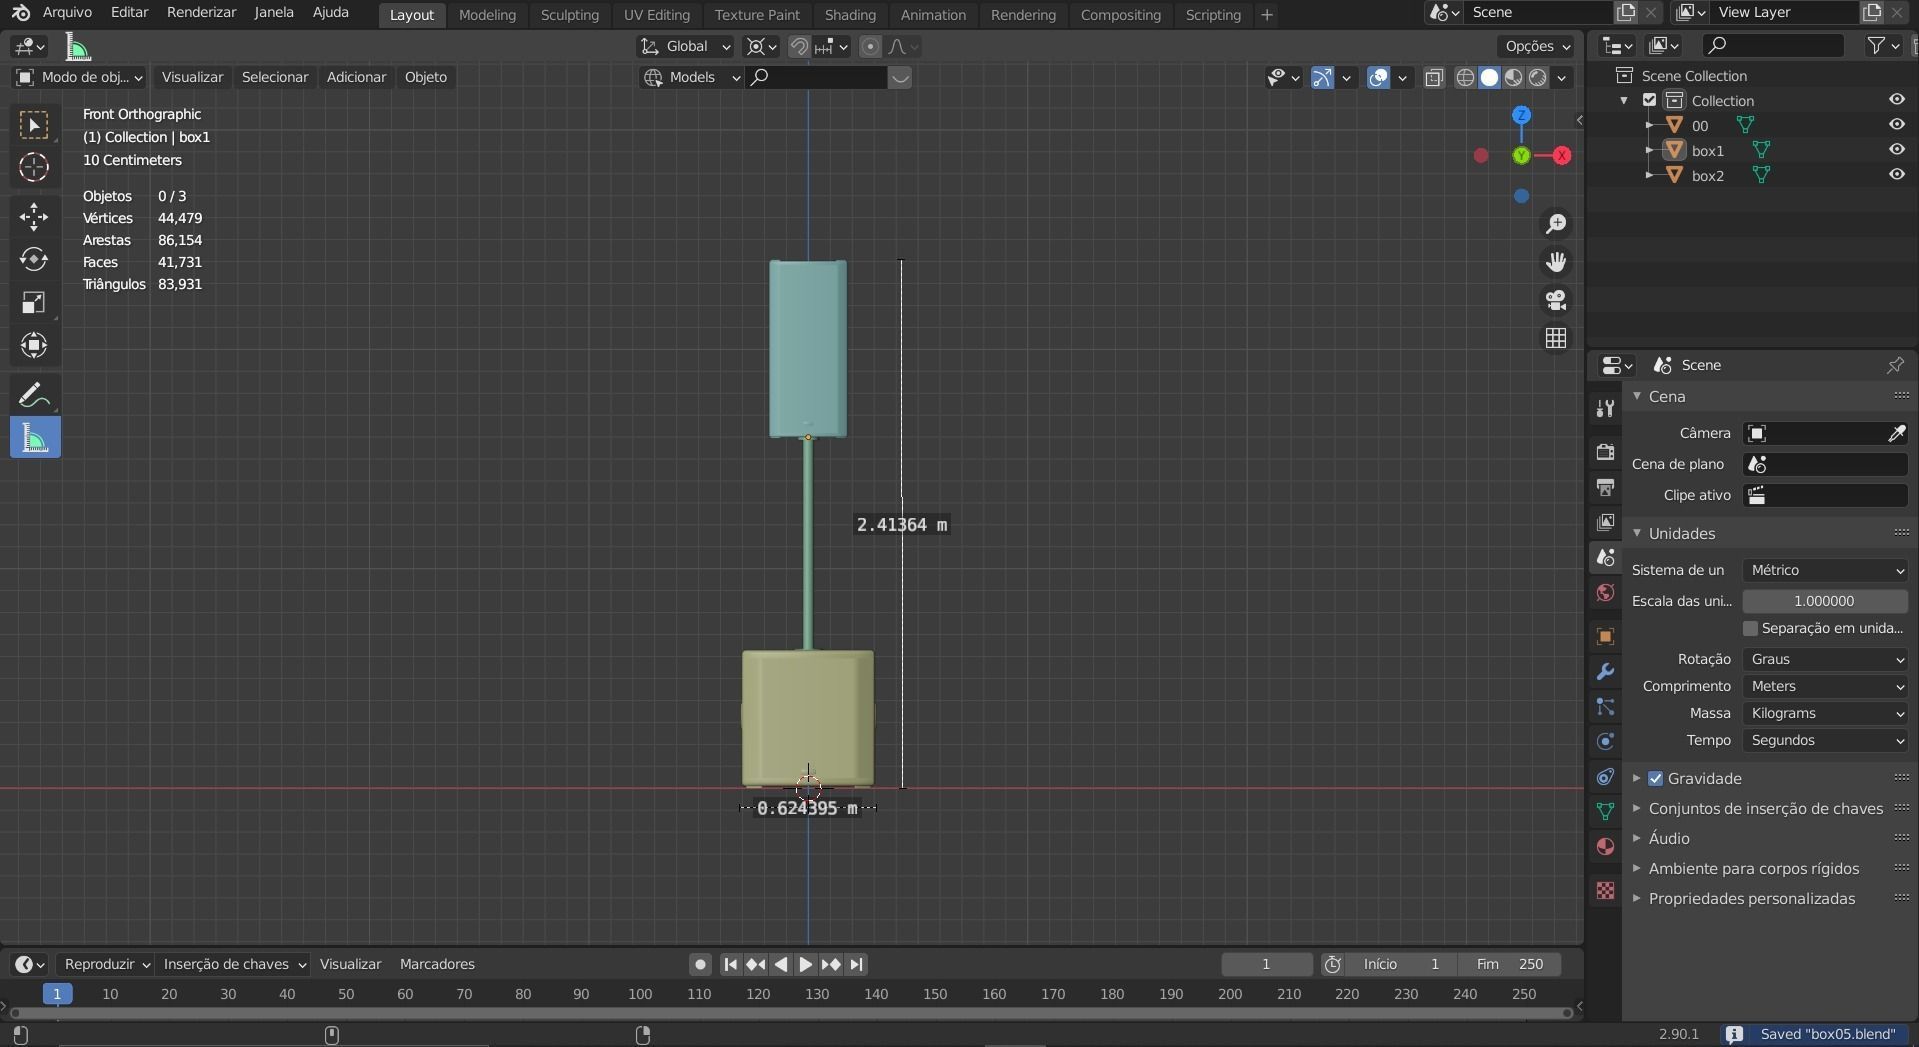Click the pan view hand icon
This screenshot has height=1047, width=1919.
[1555, 262]
